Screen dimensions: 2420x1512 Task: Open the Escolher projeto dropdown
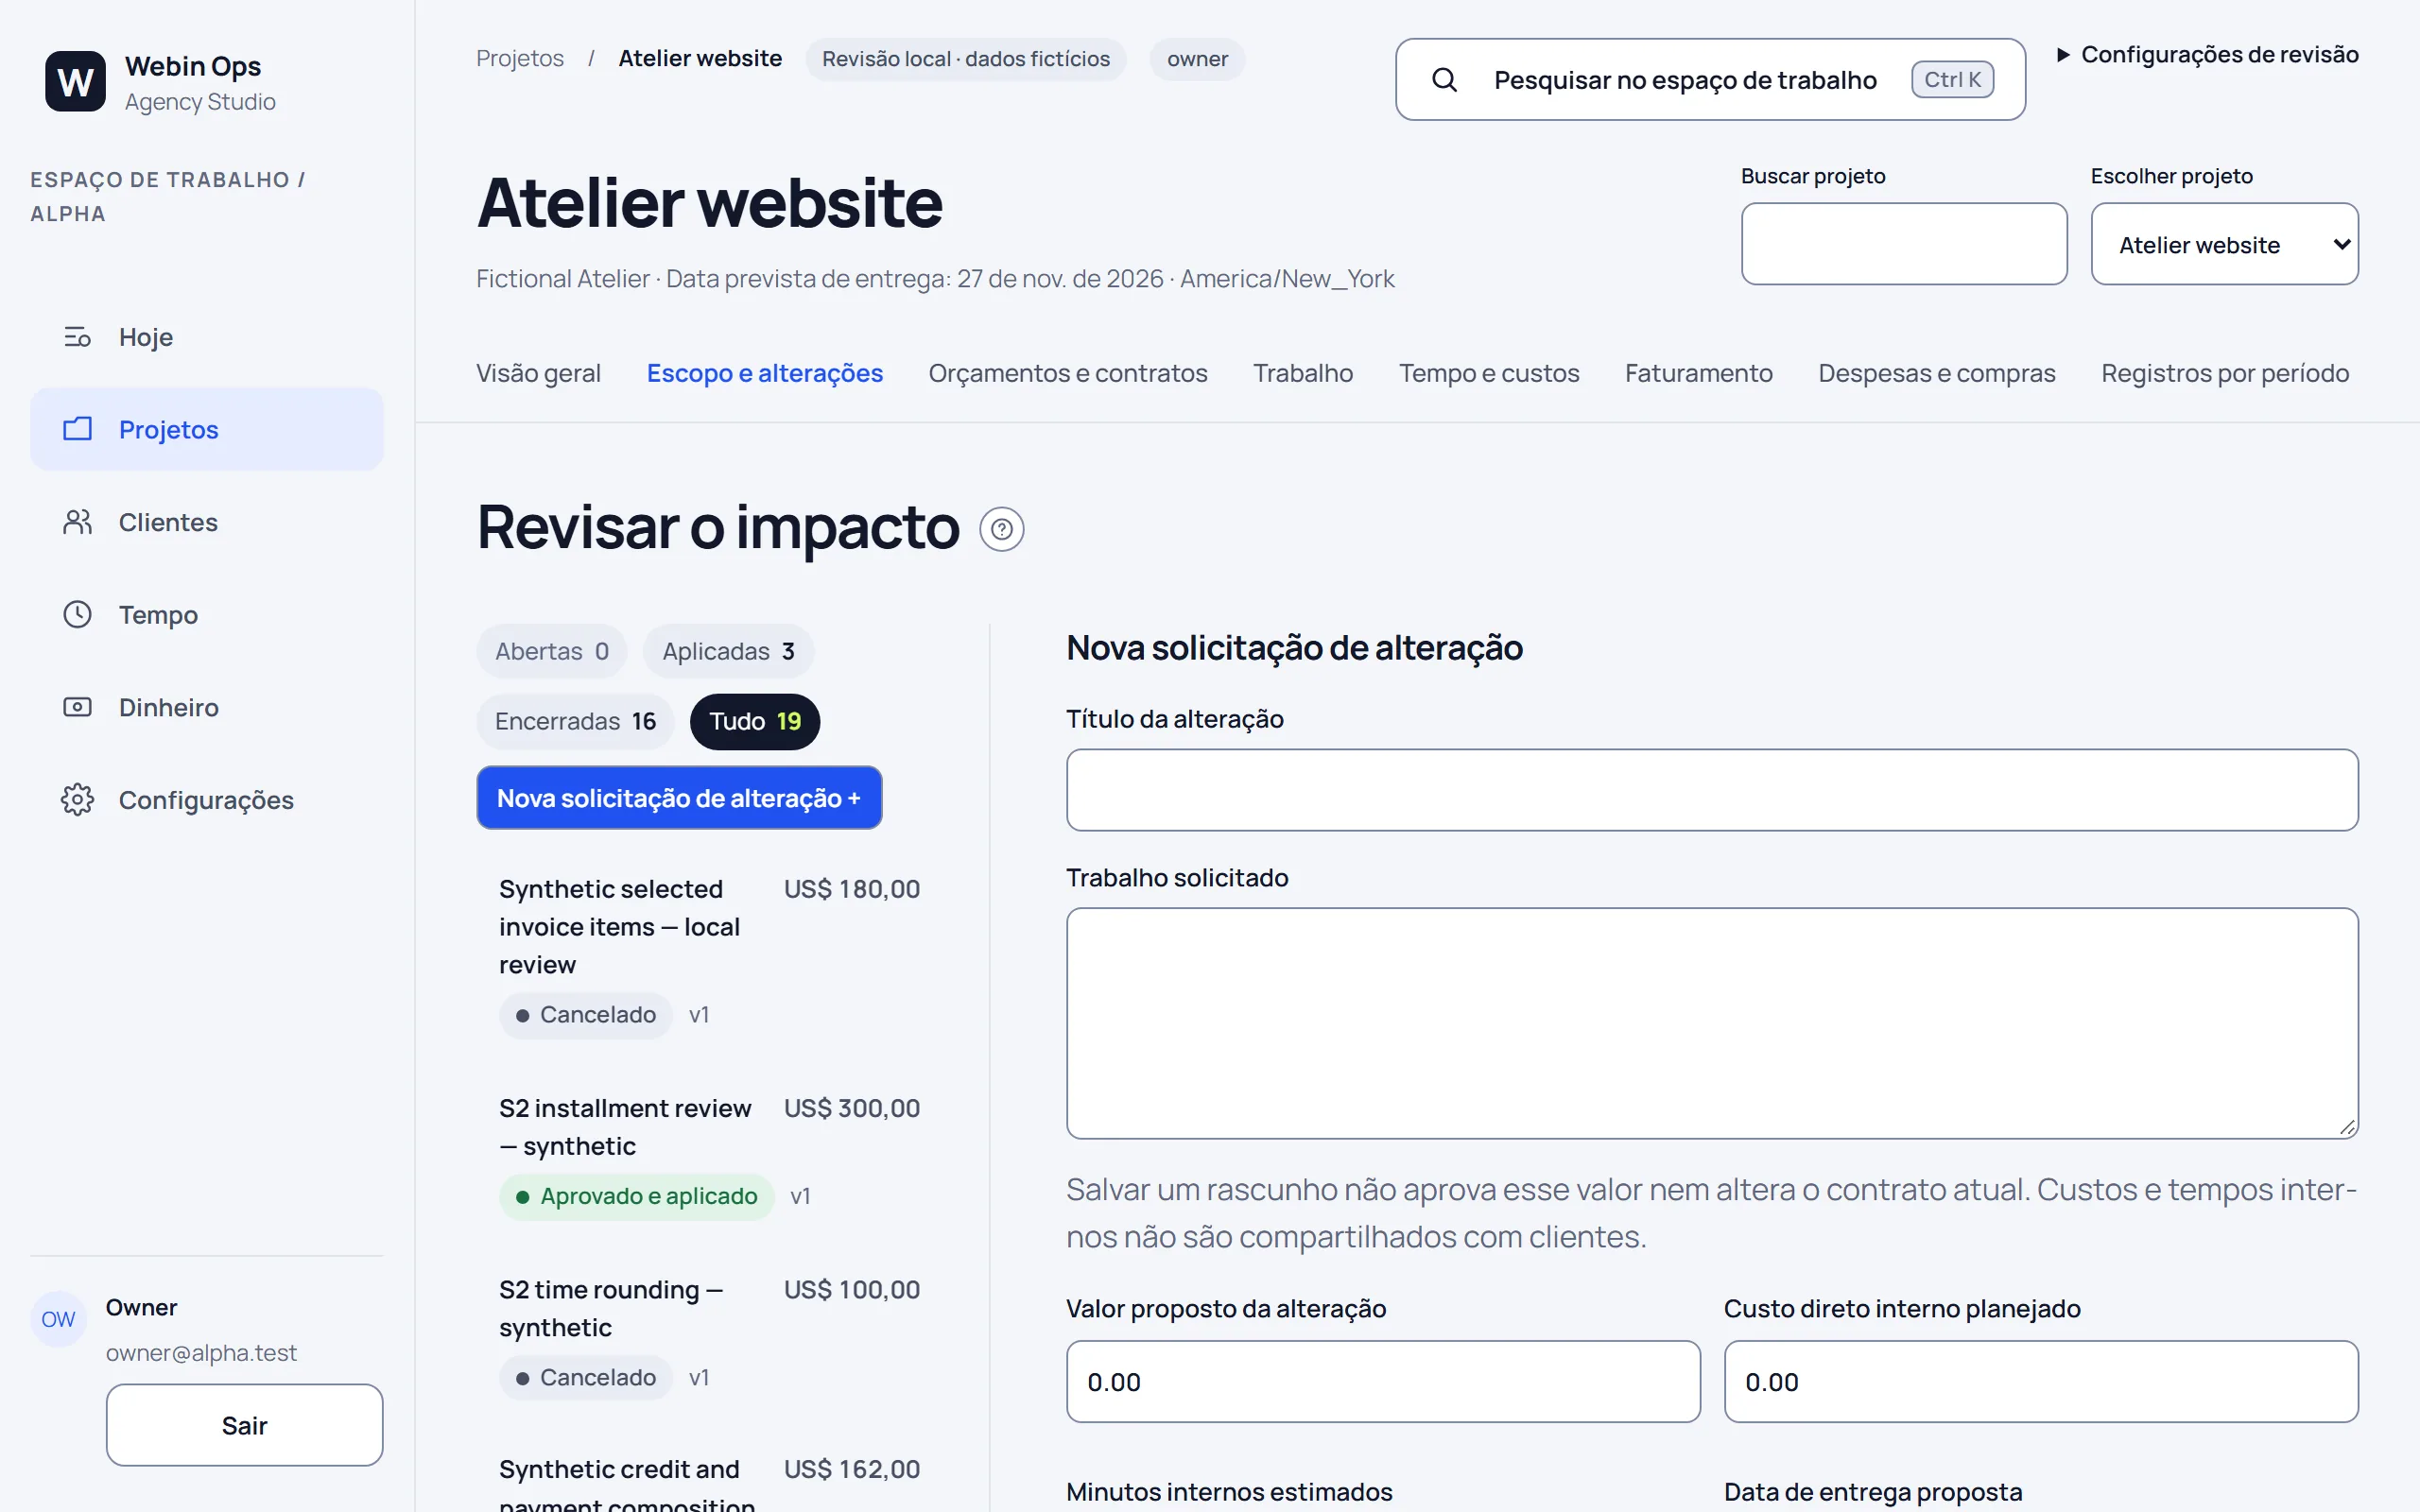(x=2224, y=244)
